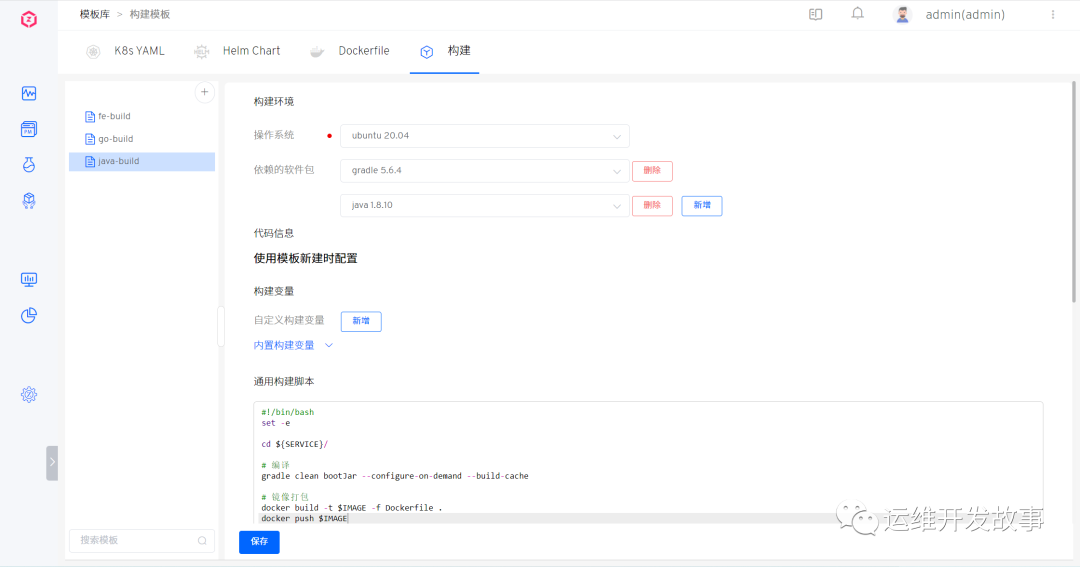Delete the gradle 5.6.4 package
1080x567 pixels.
tap(652, 171)
